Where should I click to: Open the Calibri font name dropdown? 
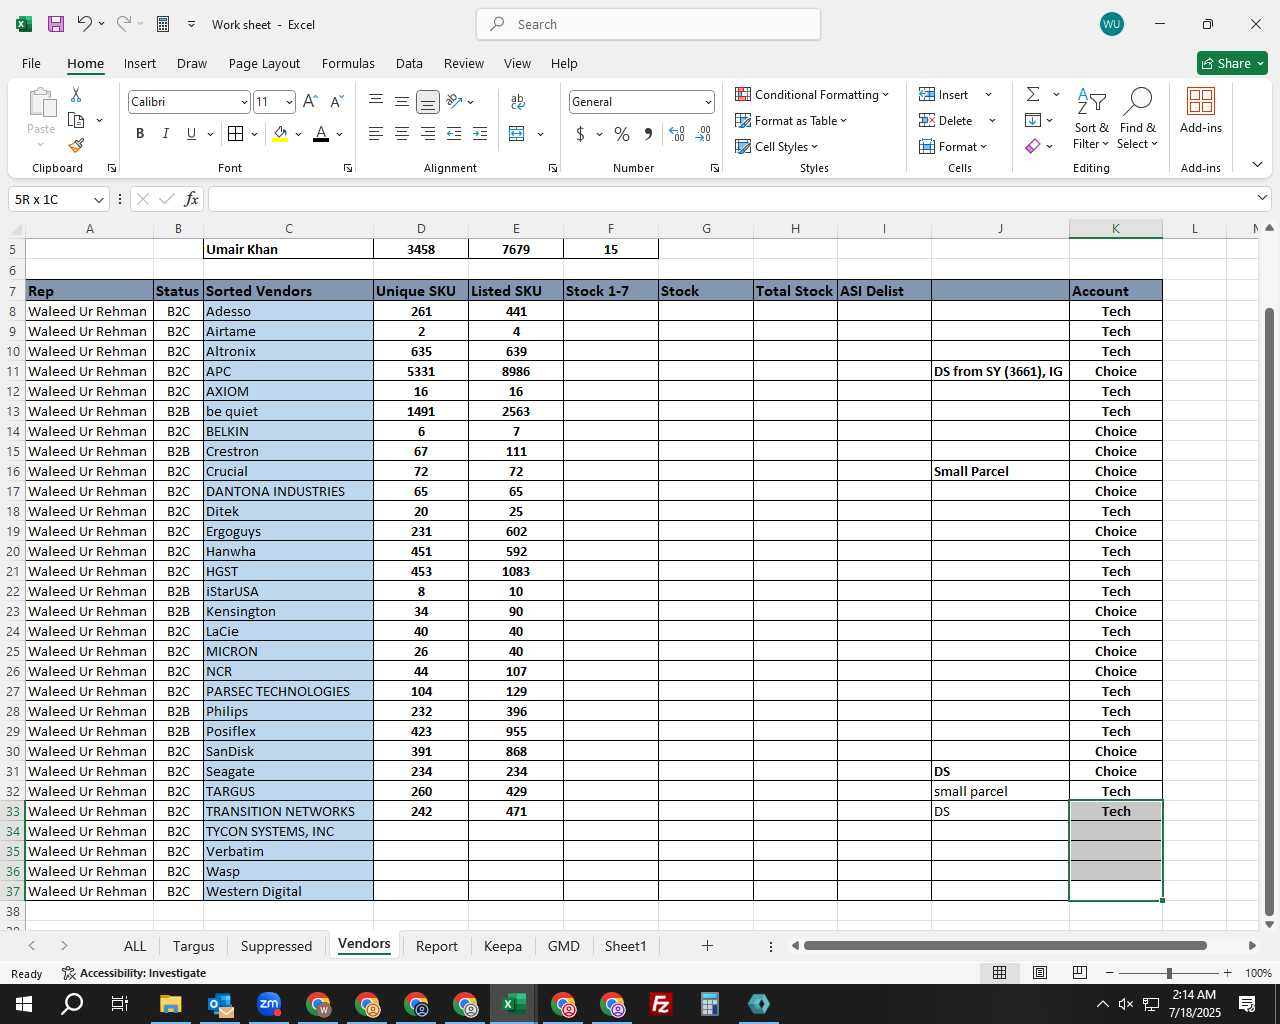coord(244,102)
